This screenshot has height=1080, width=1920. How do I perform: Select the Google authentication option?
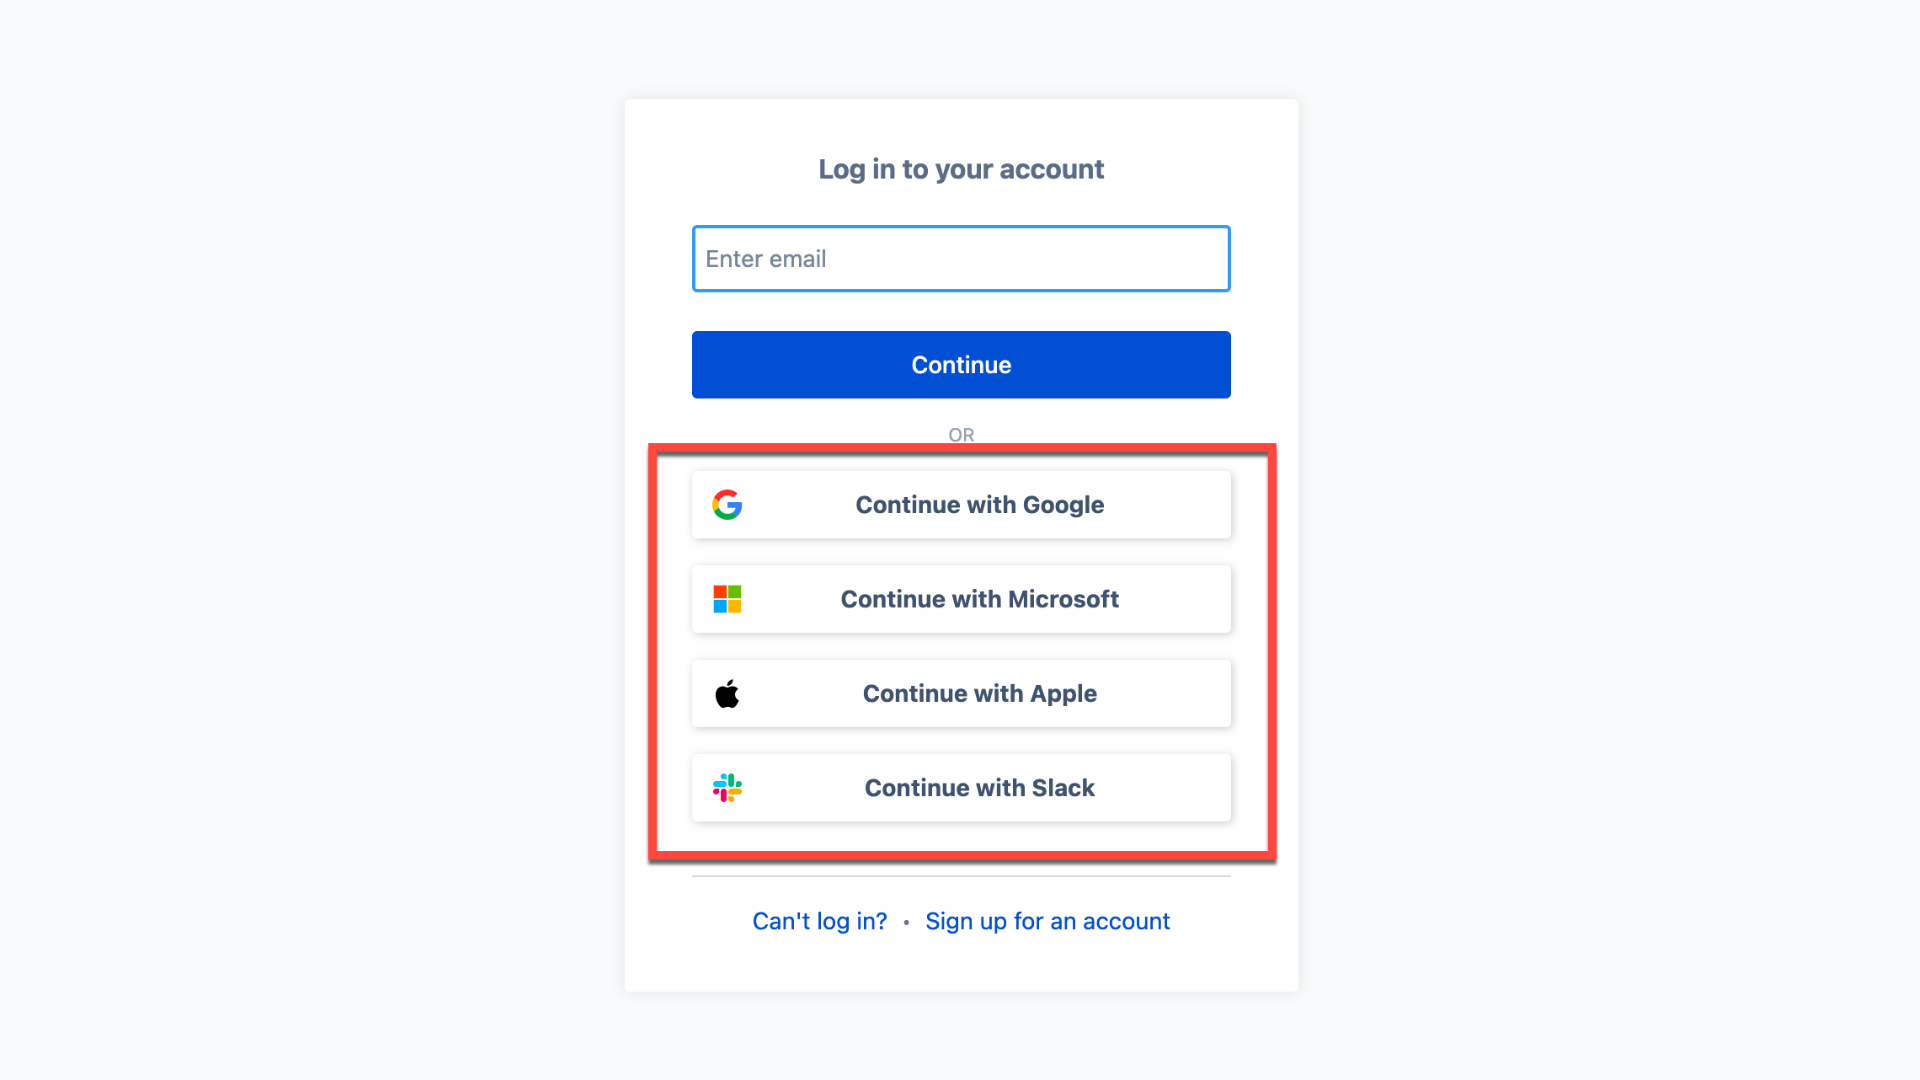tap(960, 504)
